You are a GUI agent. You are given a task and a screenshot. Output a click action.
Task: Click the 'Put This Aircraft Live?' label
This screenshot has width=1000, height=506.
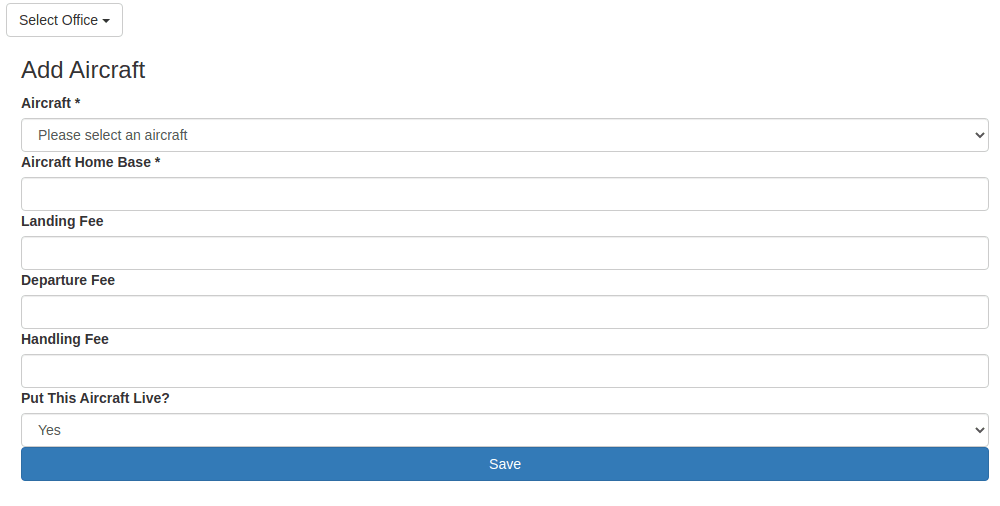click(x=95, y=398)
